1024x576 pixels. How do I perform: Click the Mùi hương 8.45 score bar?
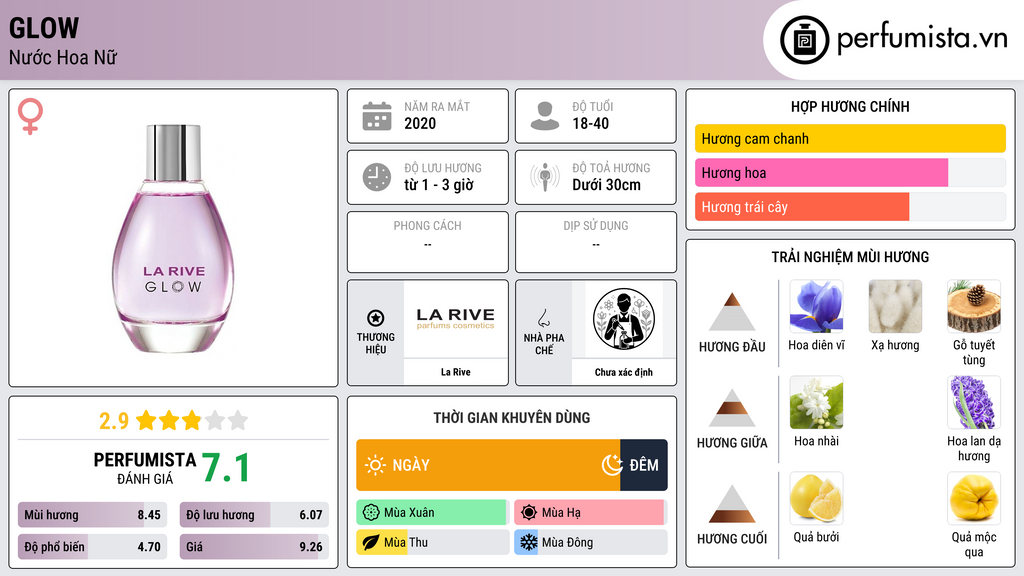(x=92, y=515)
